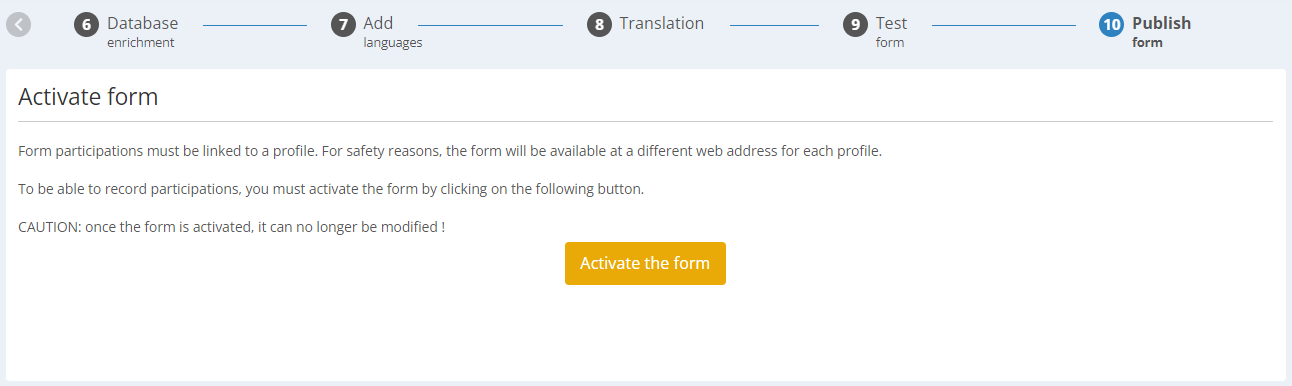The image size is (1292, 386).
Task: Select the step 7 number circle
Action: pos(343,24)
